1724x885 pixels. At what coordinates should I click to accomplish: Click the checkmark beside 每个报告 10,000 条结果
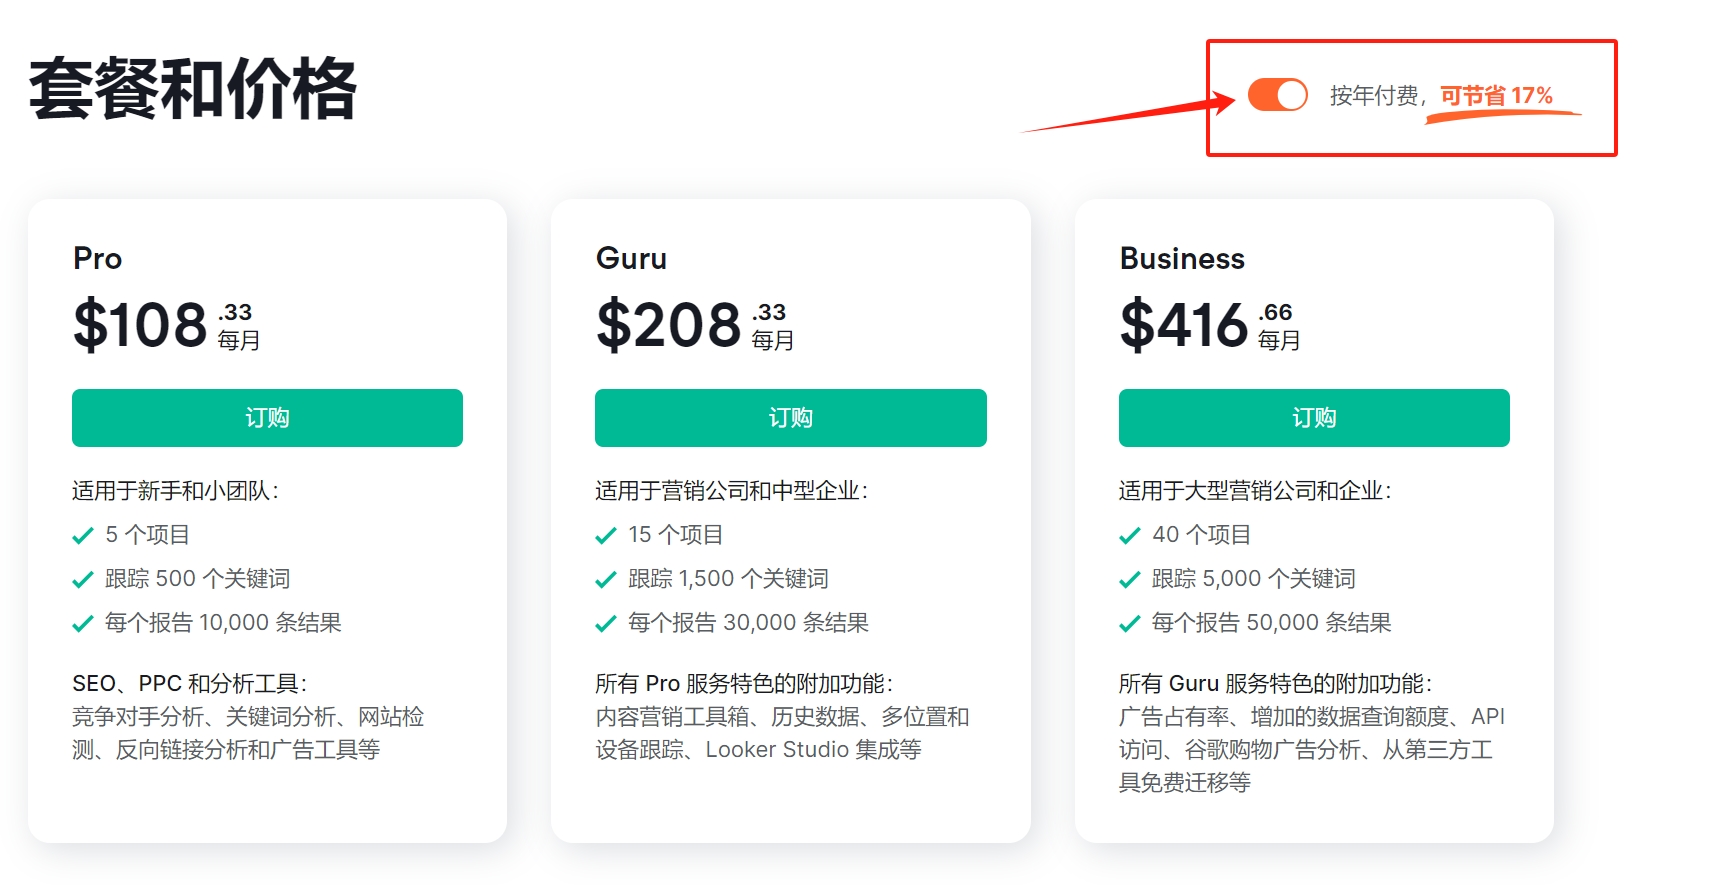point(84,623)
